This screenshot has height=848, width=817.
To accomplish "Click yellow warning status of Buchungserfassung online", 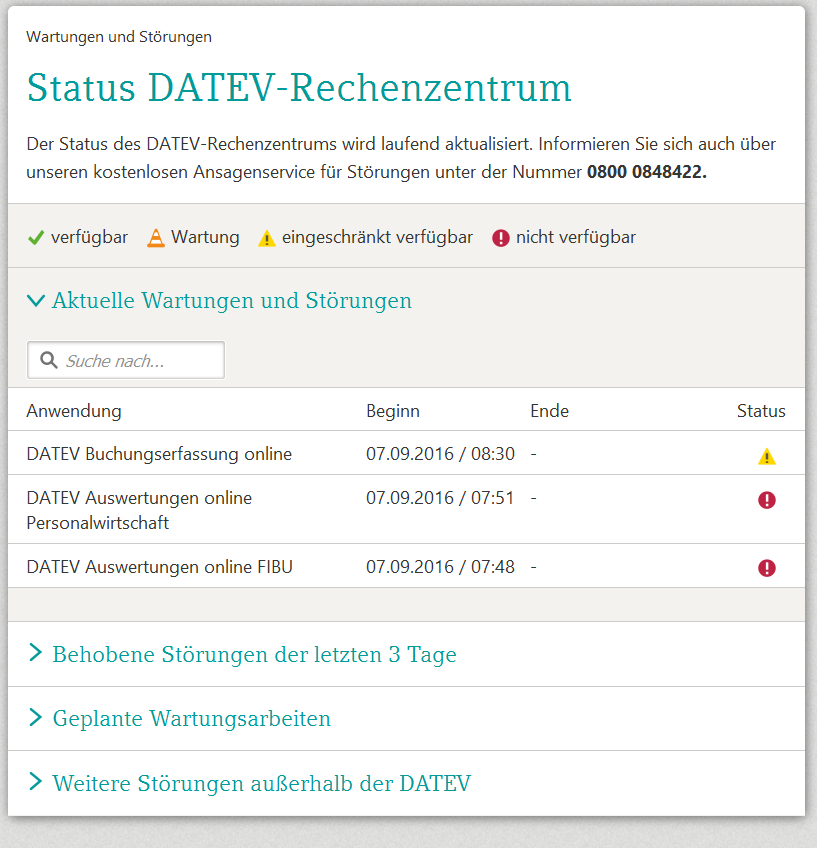I will coord(766,456).
